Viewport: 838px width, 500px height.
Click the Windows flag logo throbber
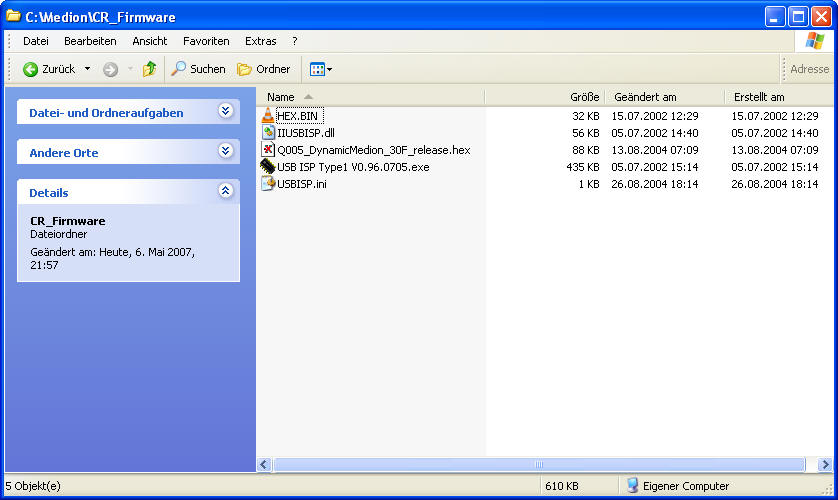pyautogui.click(x=814, y=41)
